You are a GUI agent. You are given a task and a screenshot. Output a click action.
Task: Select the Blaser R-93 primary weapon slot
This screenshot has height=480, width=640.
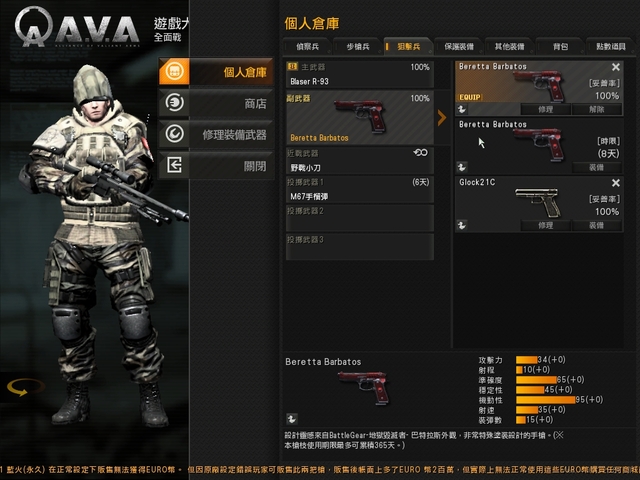click(x=360, y=74)
